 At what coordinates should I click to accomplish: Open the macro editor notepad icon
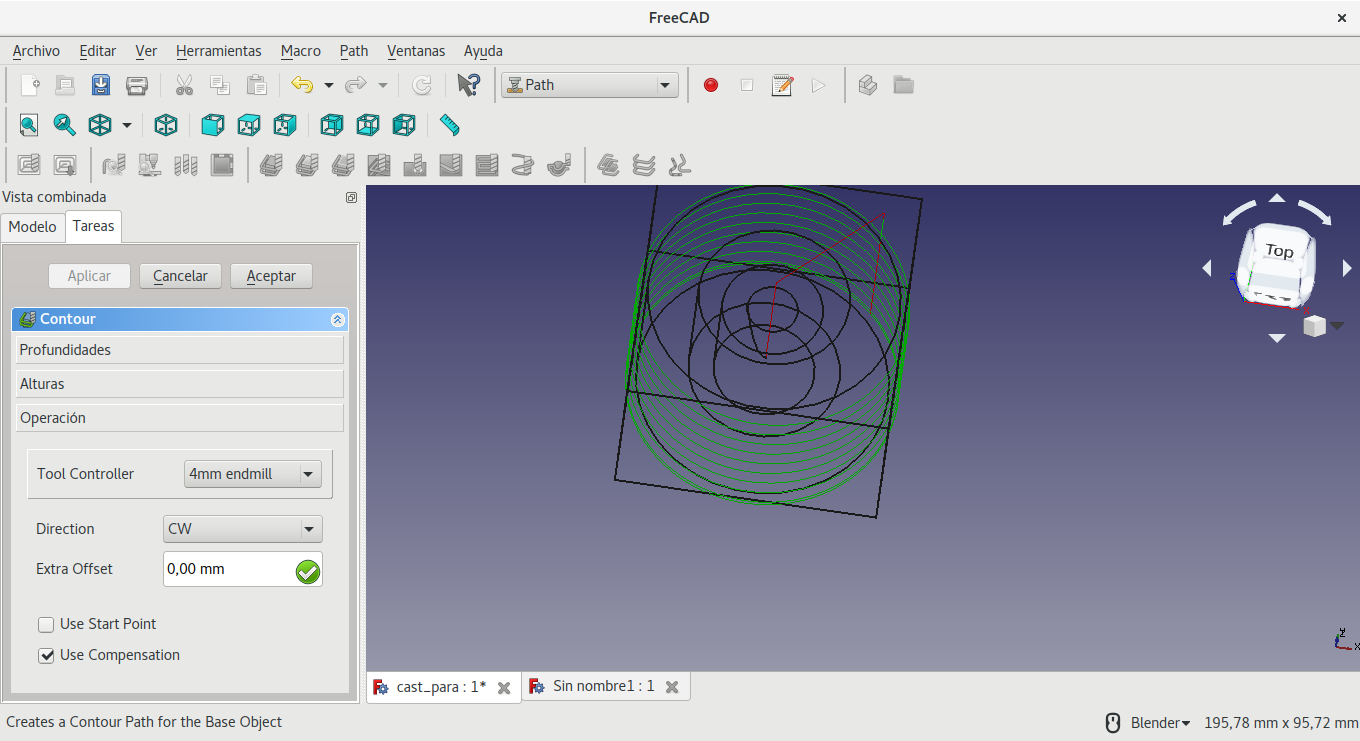[x=782, y=85]
